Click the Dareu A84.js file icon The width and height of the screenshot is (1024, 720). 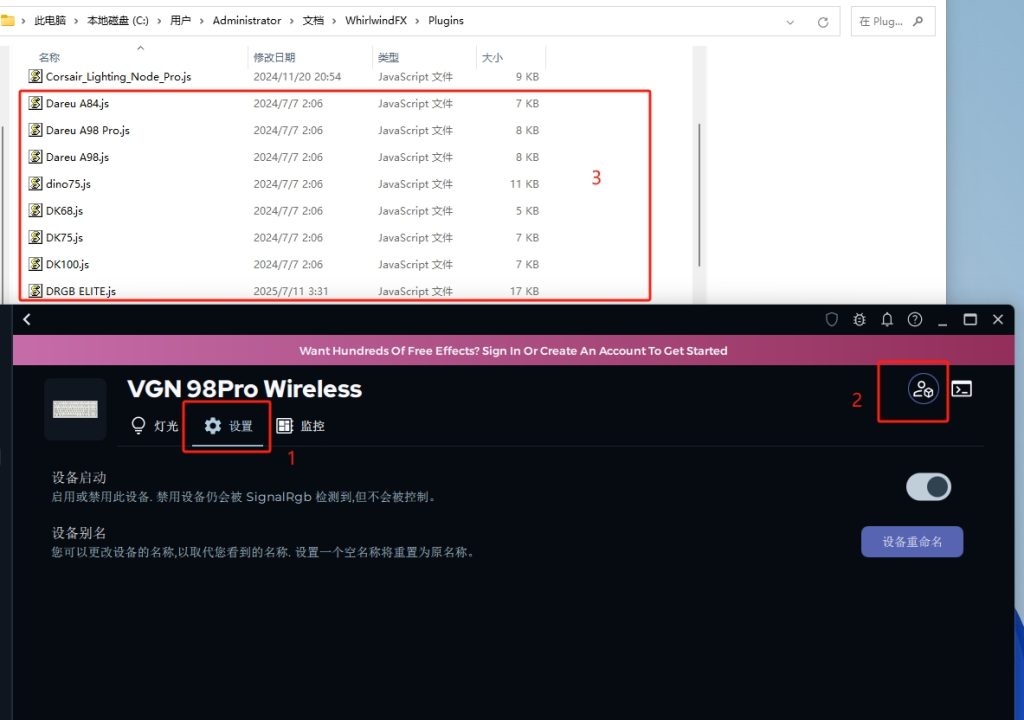tap(35, 103)
